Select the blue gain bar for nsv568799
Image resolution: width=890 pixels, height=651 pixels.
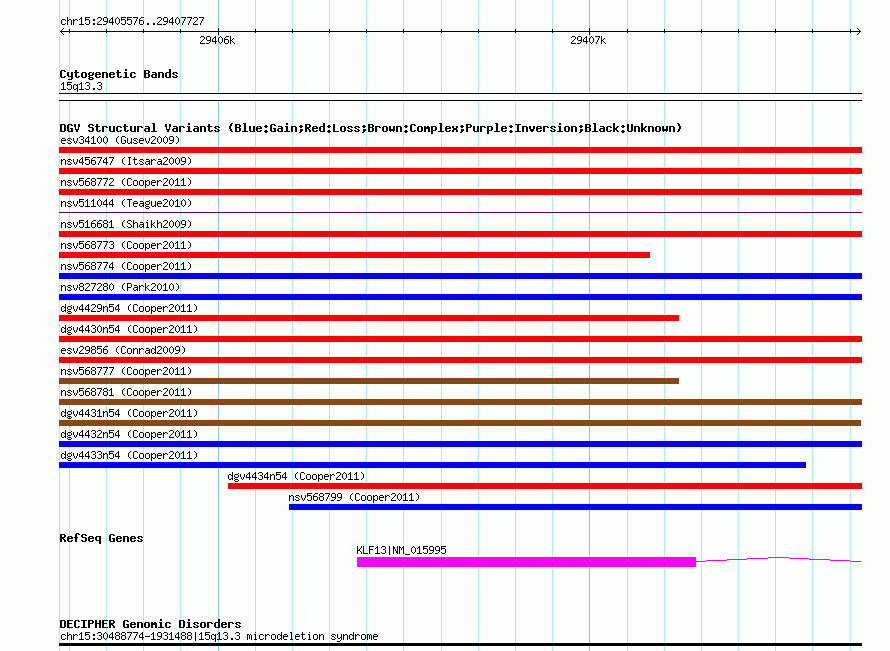click(x=576, y=507)
